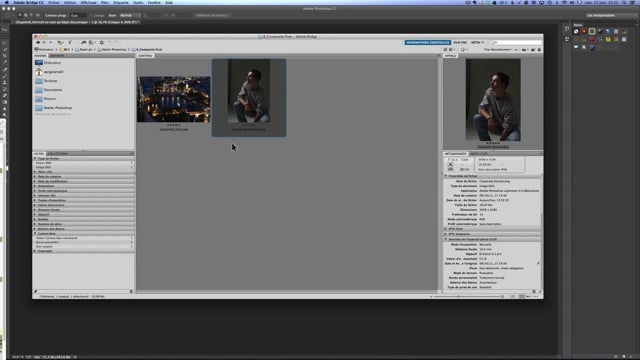Select Méta workspace button

(x=477, y=42)
